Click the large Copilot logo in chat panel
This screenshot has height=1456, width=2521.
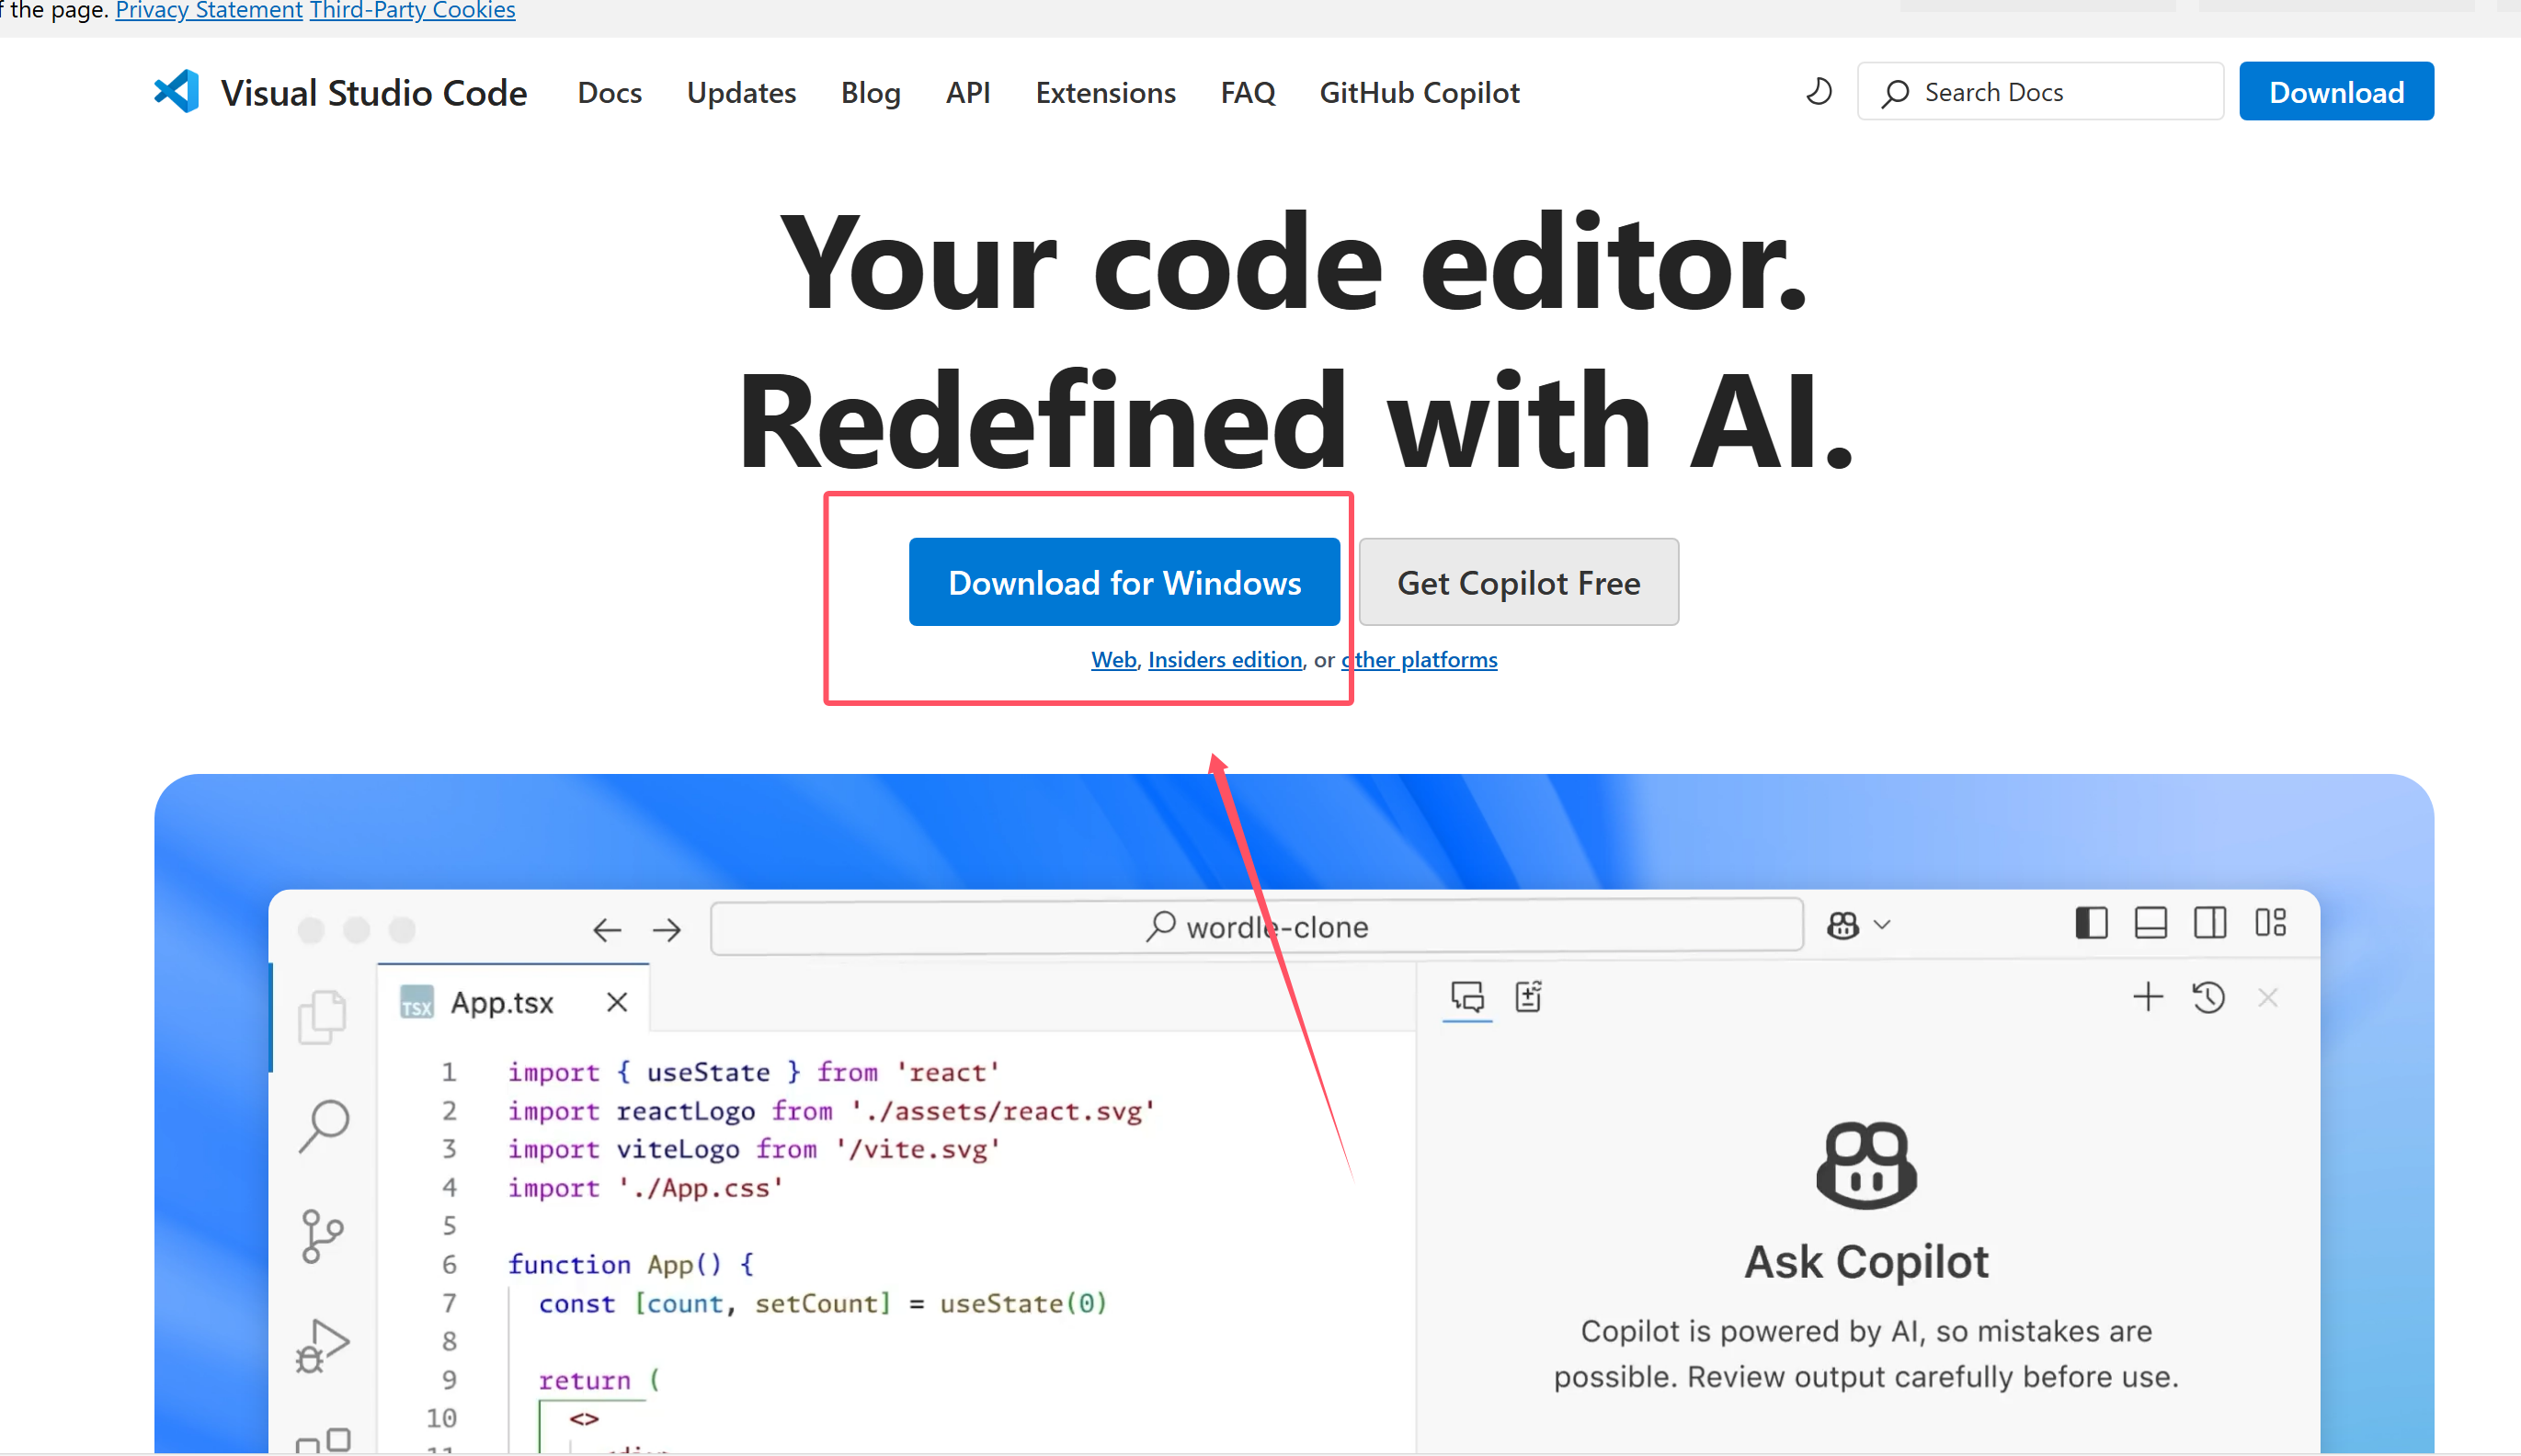point(1866,1165)
